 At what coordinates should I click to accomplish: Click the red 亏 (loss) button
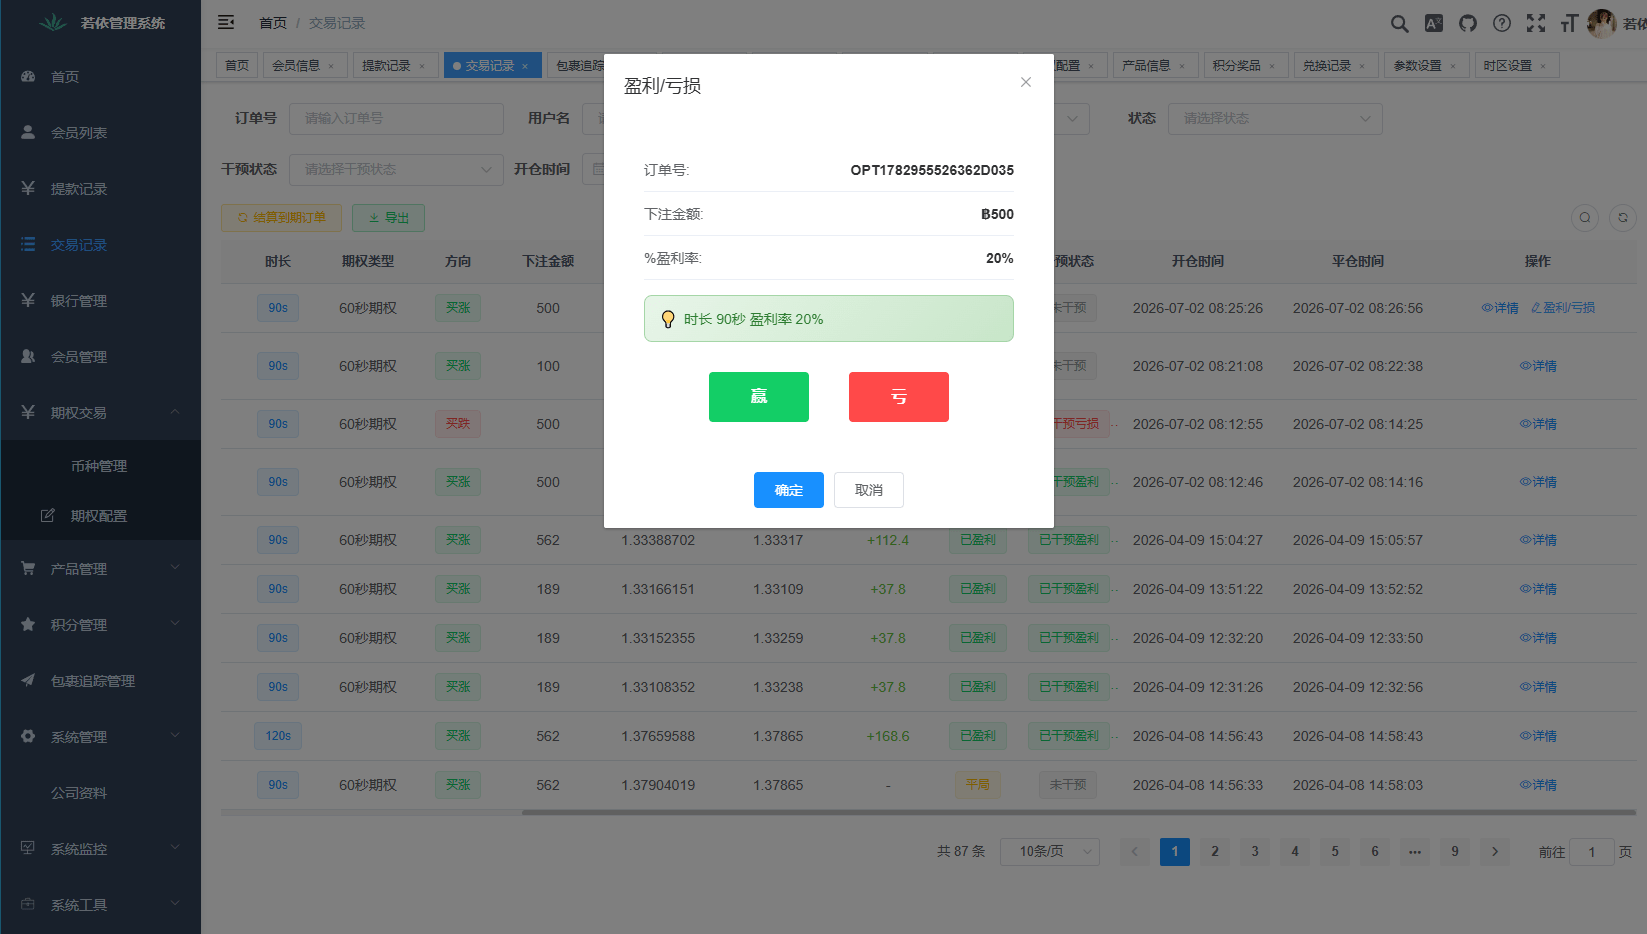(x=898, y=397)
